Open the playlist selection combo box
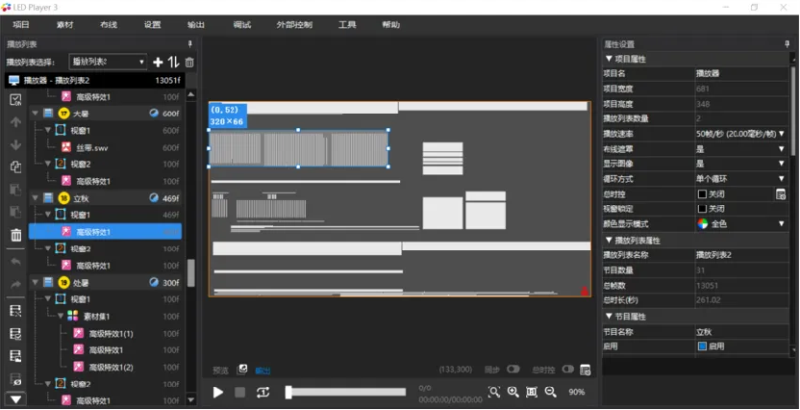 pyautogui.click(x=108, y=62)
